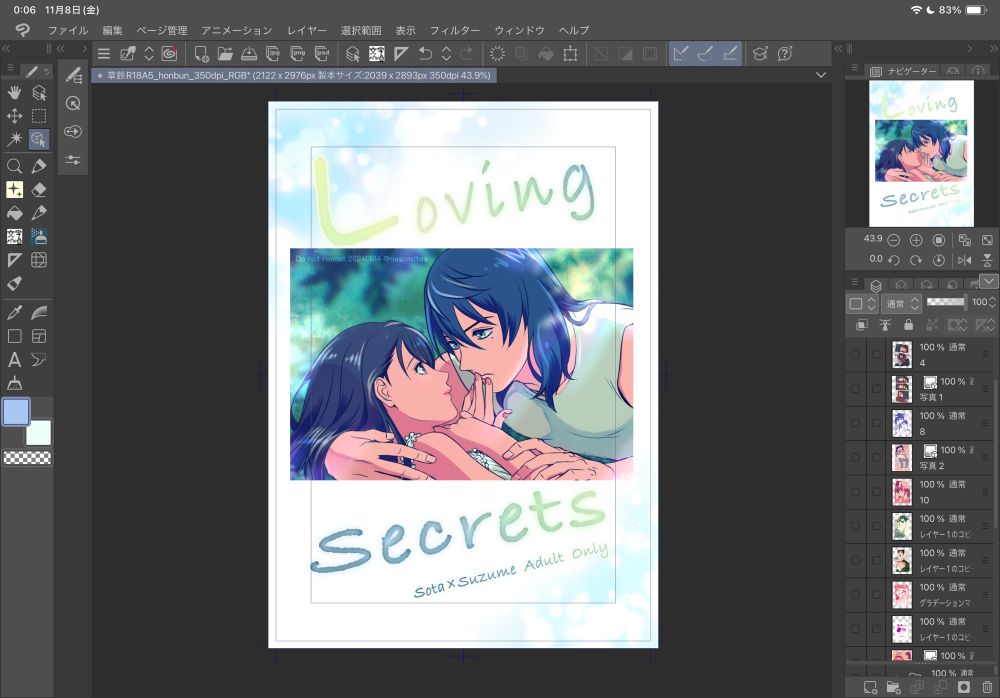Open the アニメーション menu
1000x698 pixels.
tap(237, 30)
